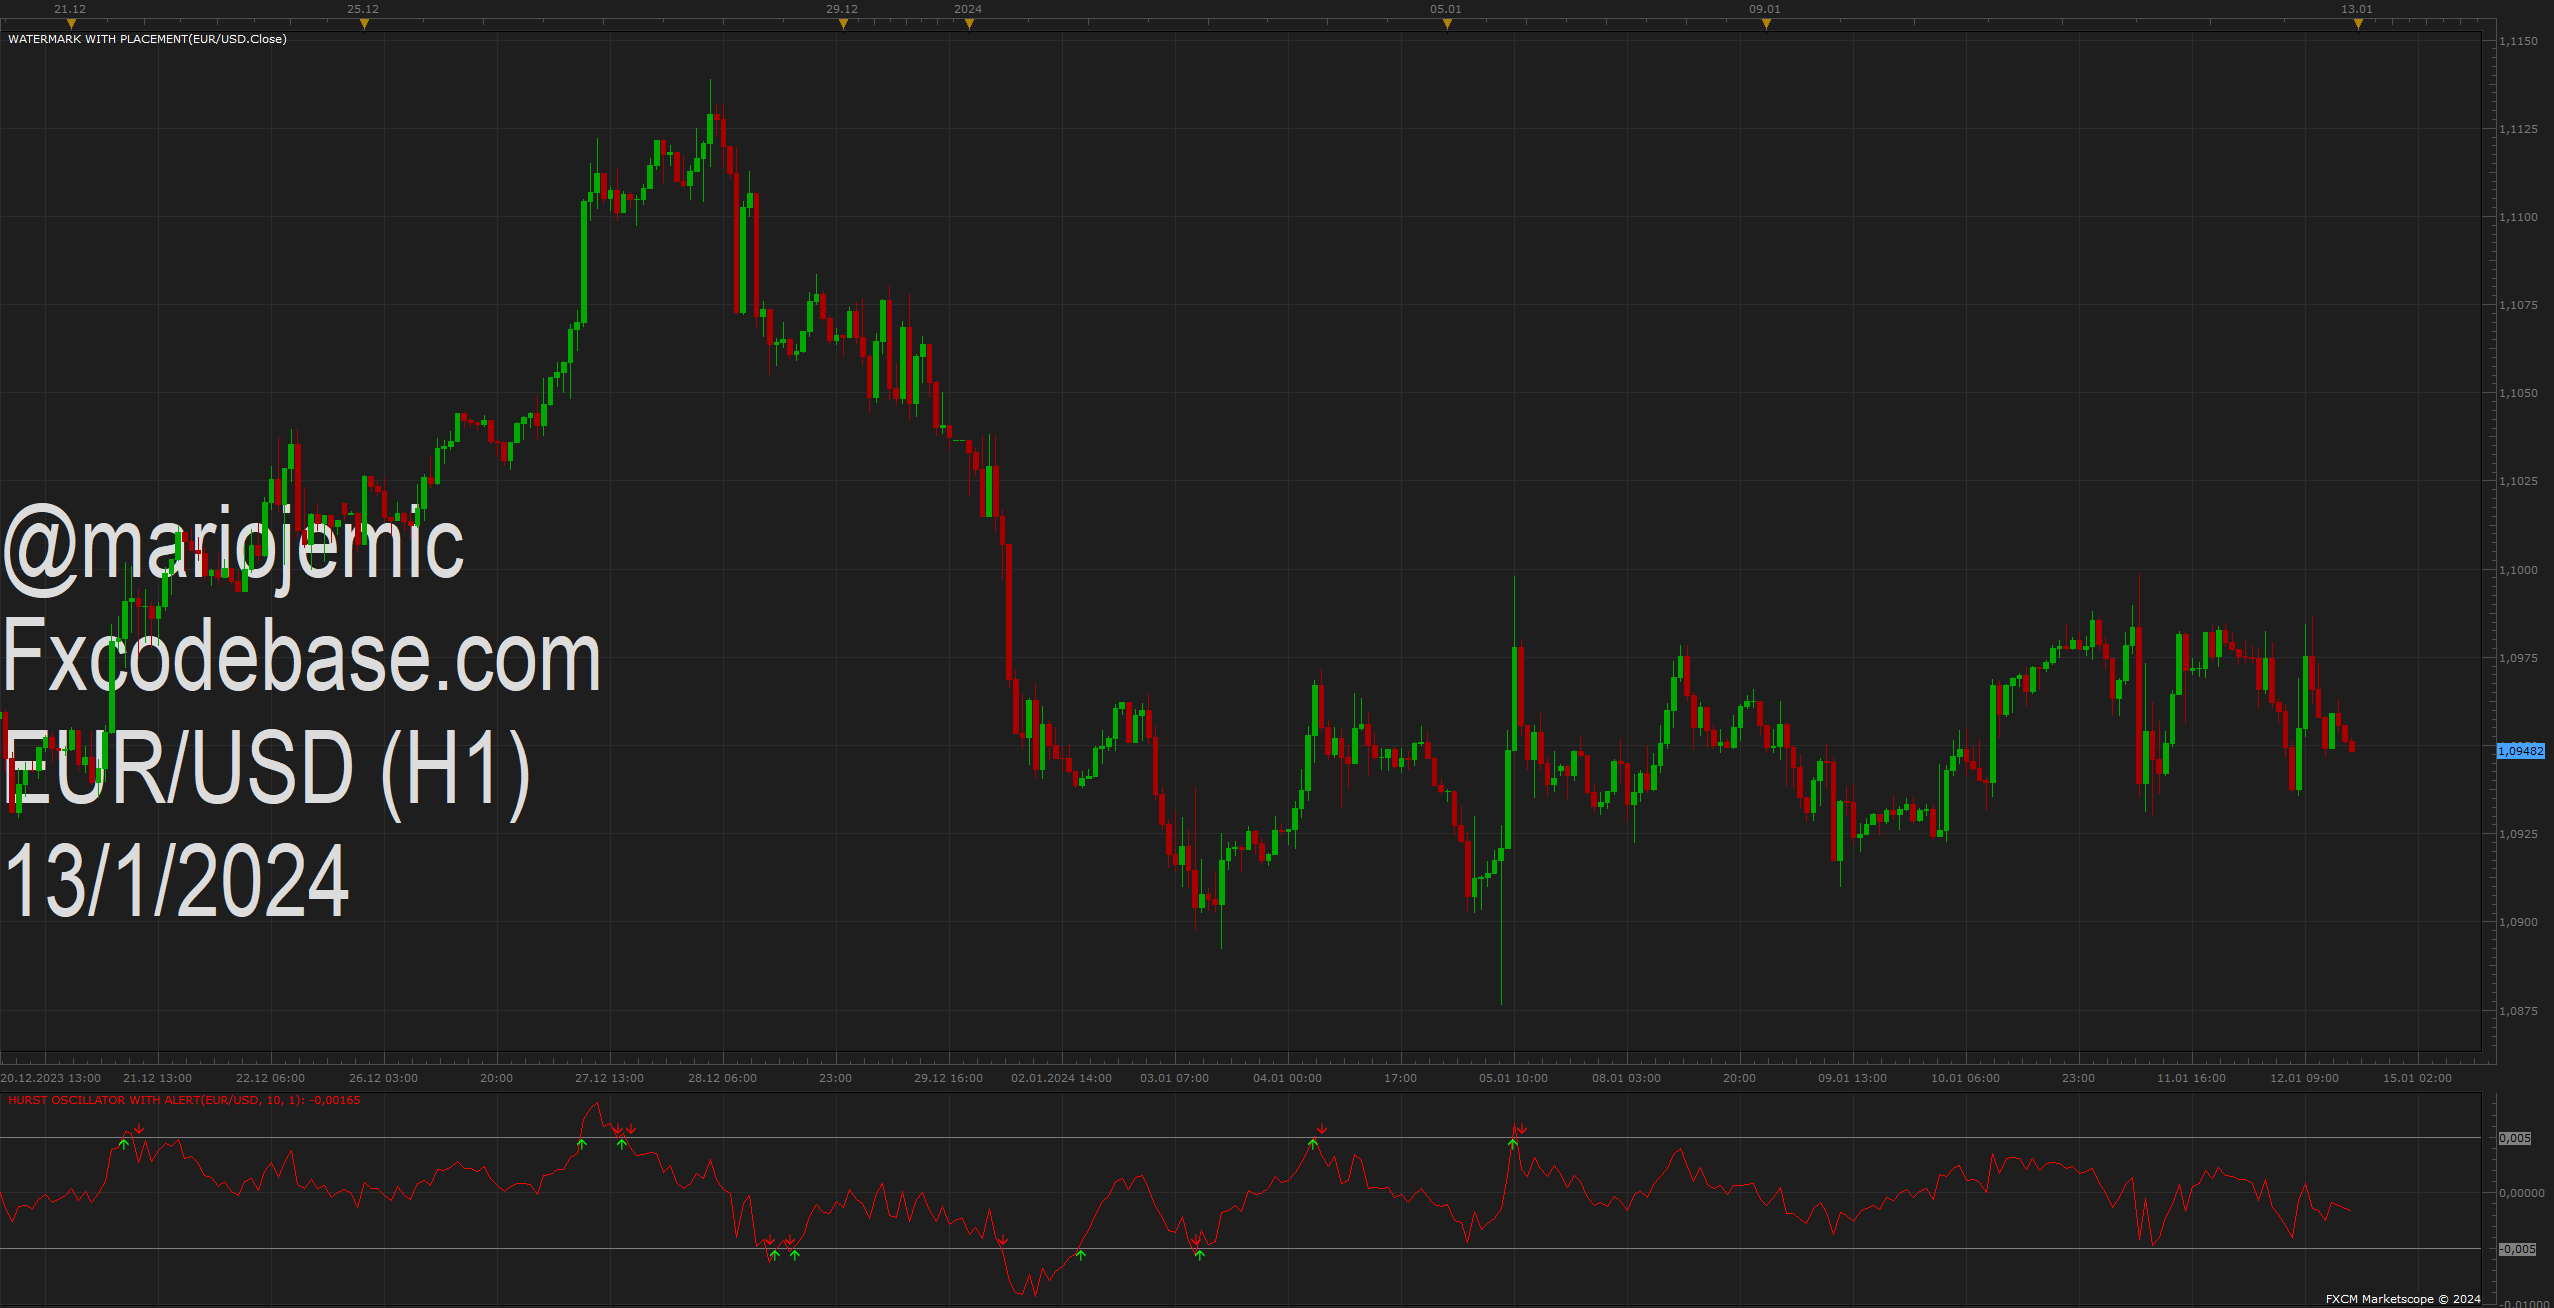Select the HURST OSCILLATOR WITH ALERT label
Image resolution: width=2554 pixels, height=1308 pixels.
point(184,1100)
